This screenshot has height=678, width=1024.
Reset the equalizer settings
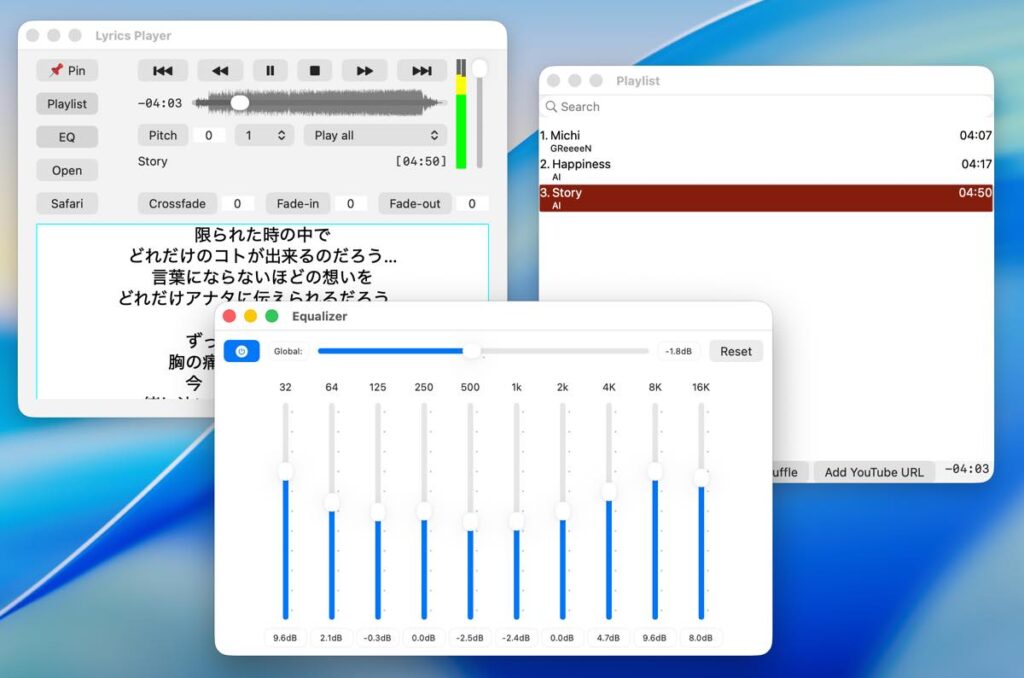tap(735, 351)
